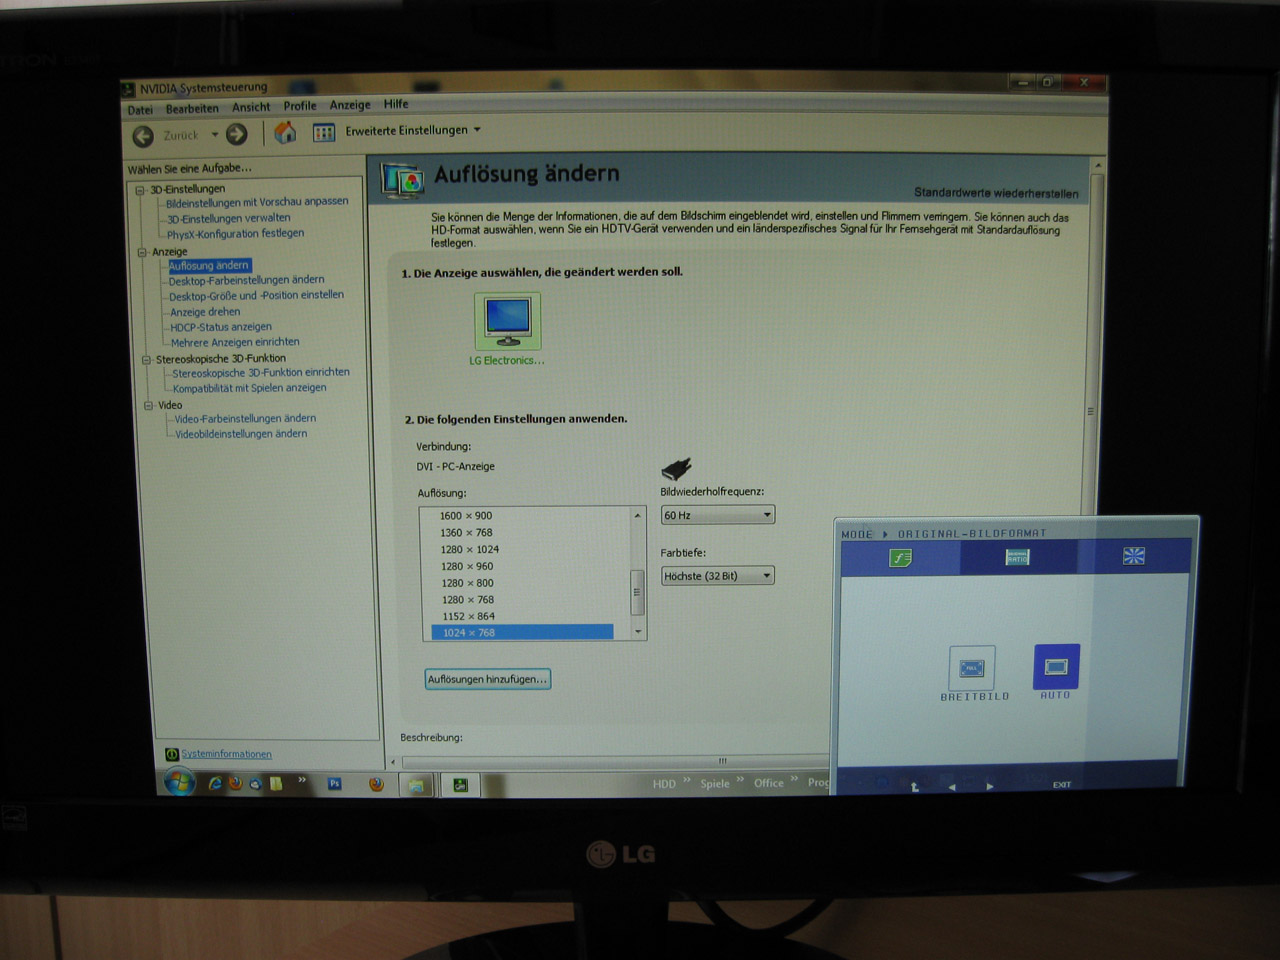Click the OSD return-up arrow icon
The height and width of the screenshot is (960, 1280).
click(914, 787)
